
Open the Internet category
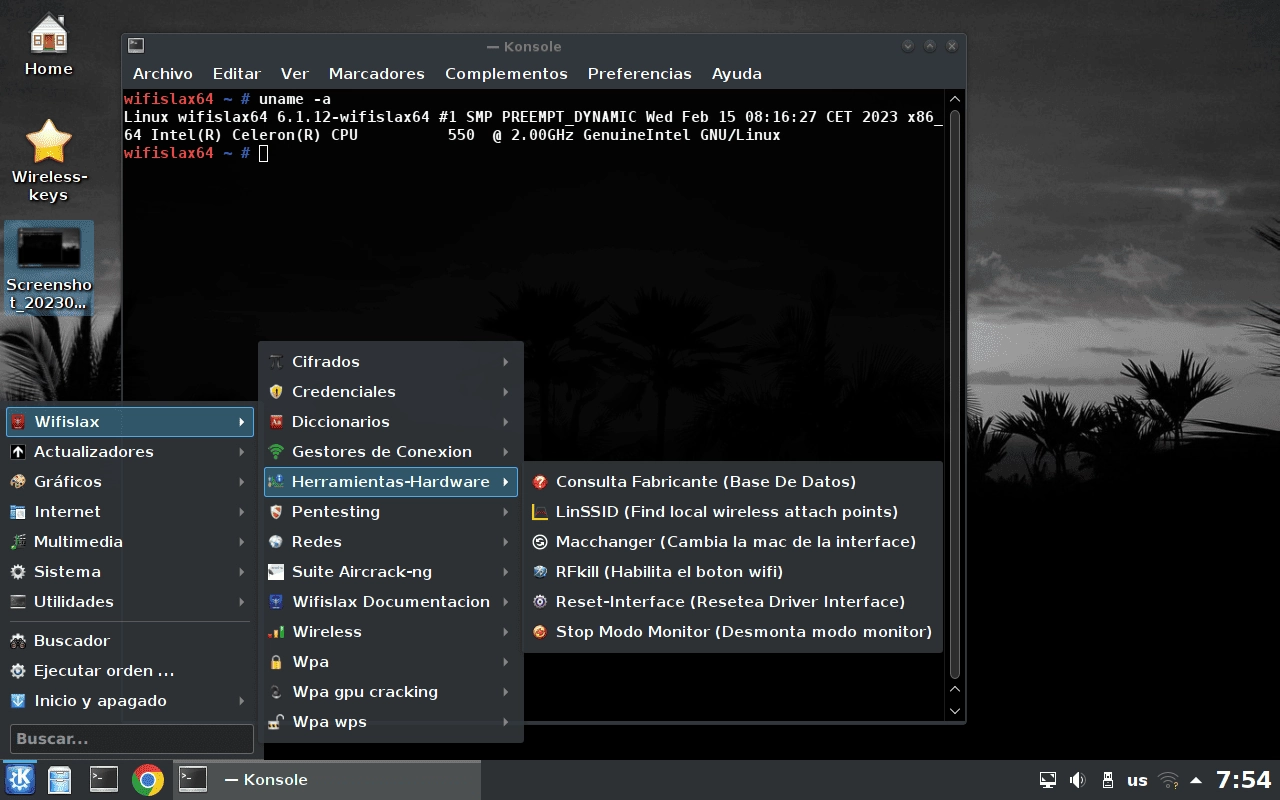click(130, 512)
